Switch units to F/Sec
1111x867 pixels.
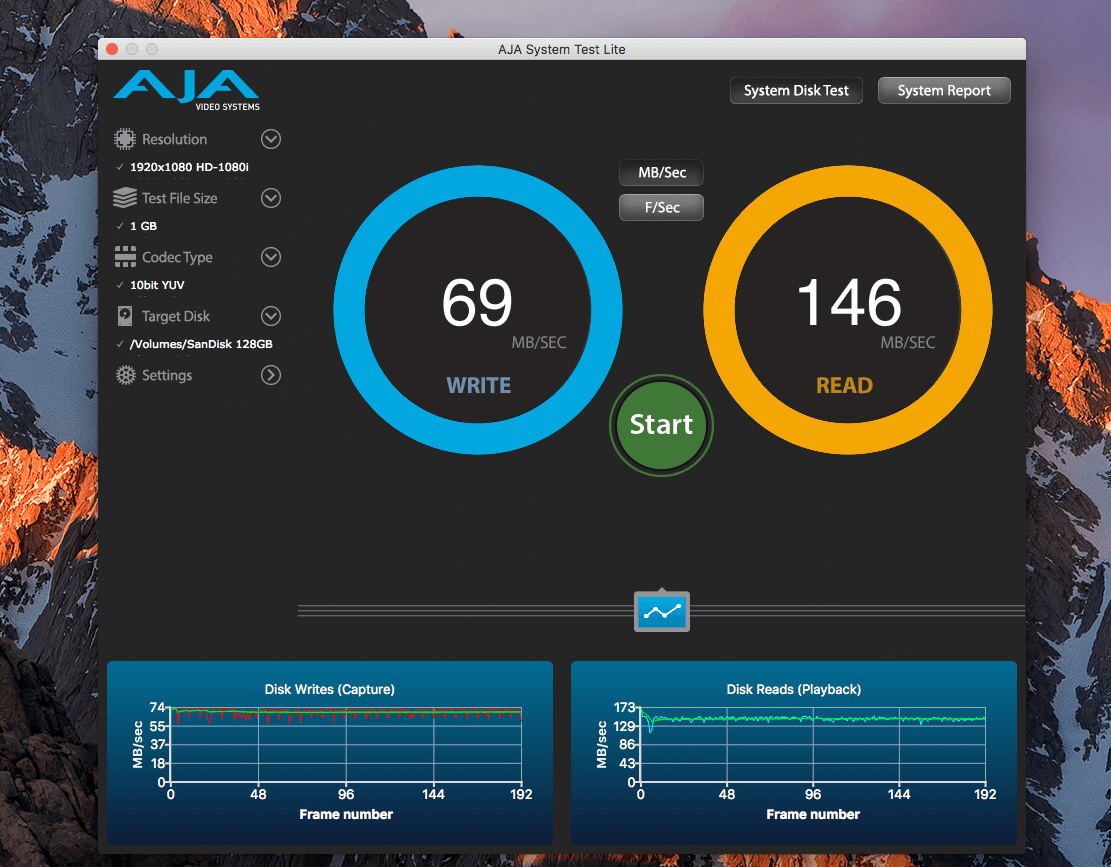click(x=662, y=207)
